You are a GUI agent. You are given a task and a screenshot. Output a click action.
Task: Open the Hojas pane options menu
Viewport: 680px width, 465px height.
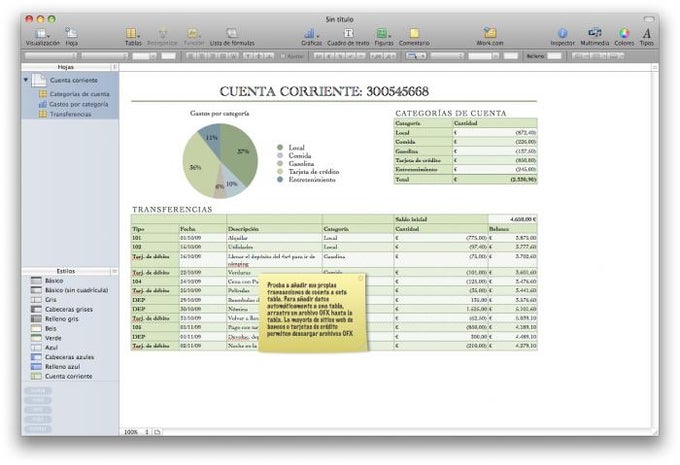(x=114, y=67)
